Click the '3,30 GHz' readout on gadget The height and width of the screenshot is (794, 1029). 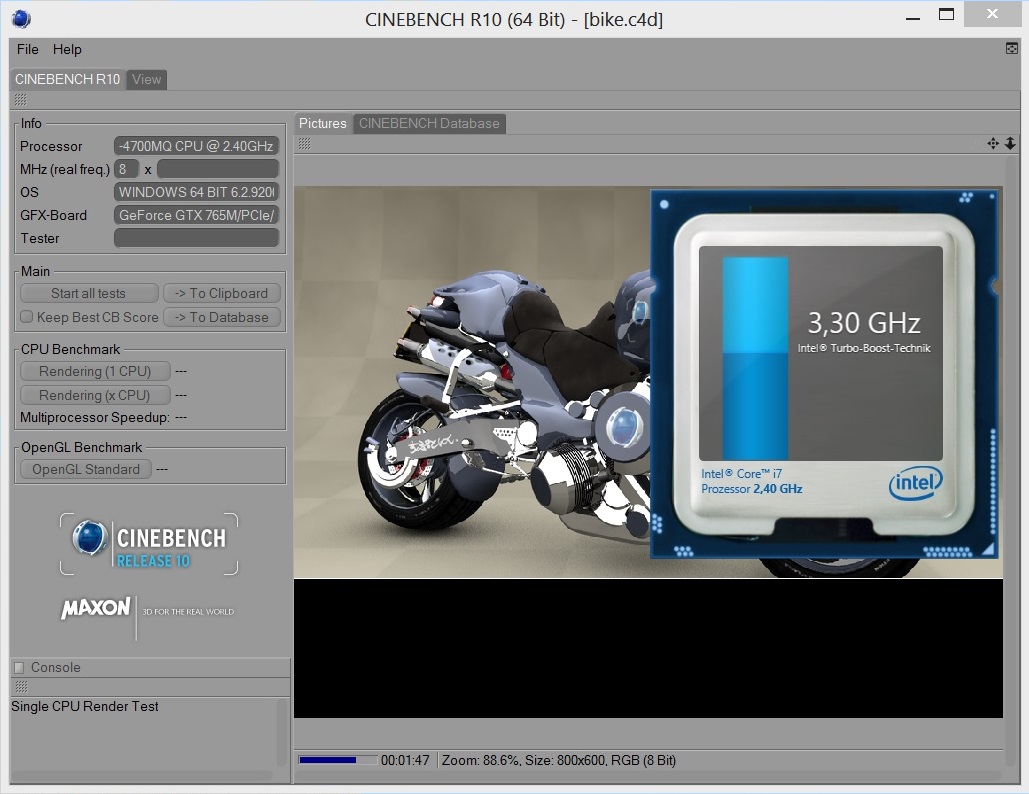tap(864, 323)
